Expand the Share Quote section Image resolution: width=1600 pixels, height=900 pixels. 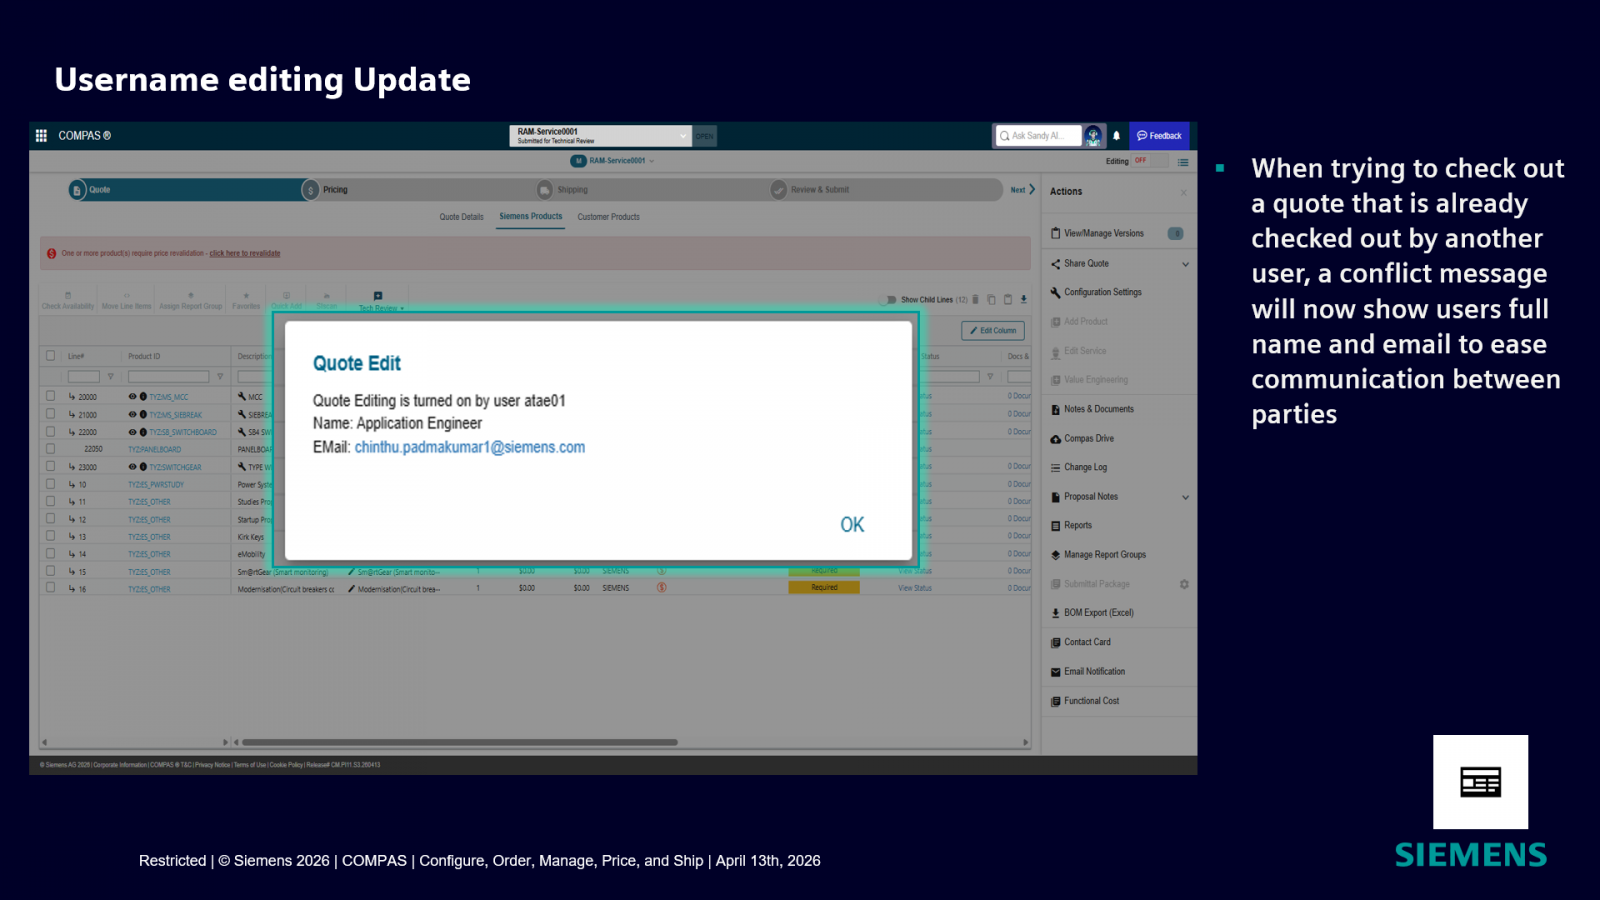coord(1185,264)
